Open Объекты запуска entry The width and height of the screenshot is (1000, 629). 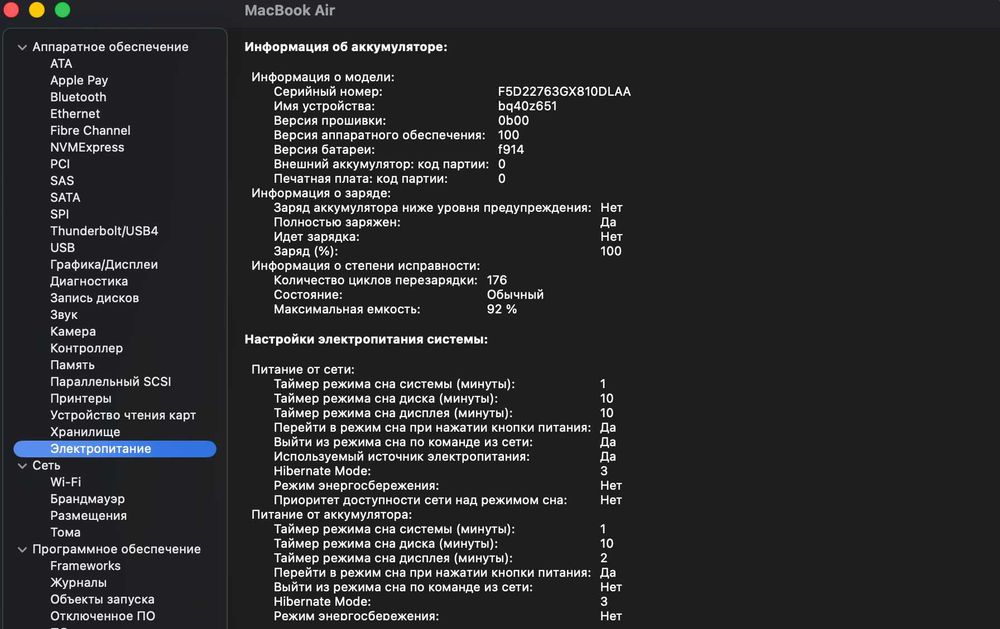103,600
